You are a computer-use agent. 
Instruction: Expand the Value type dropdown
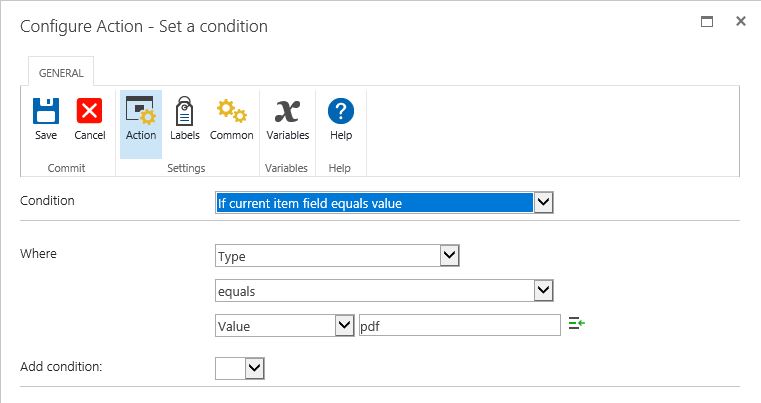pyautogui.click(x=345, y=325)
